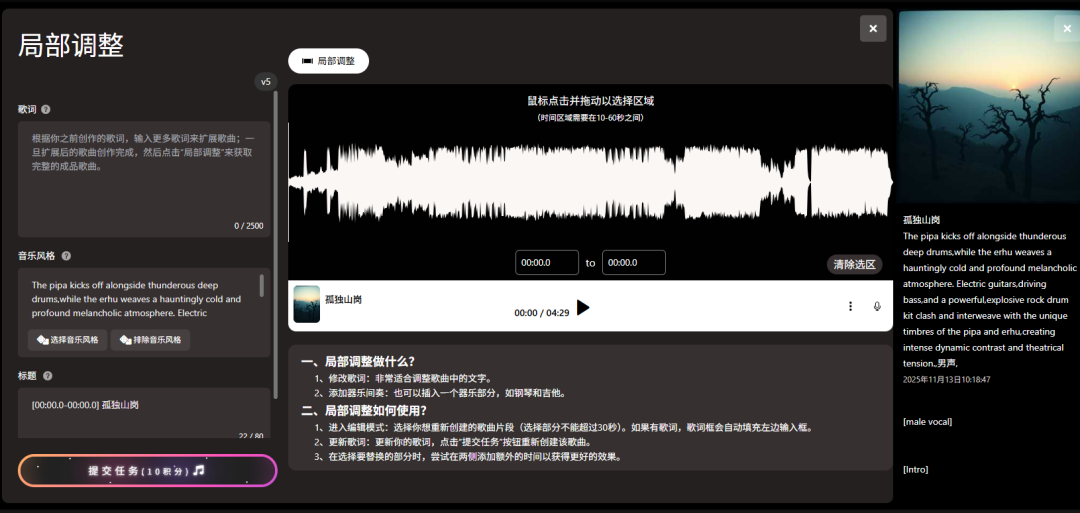The height and width of the screenshot is (513, 1080).
Task: Click the end time field after 'to'
Action: pyautogui.click(x=634, y=262)
